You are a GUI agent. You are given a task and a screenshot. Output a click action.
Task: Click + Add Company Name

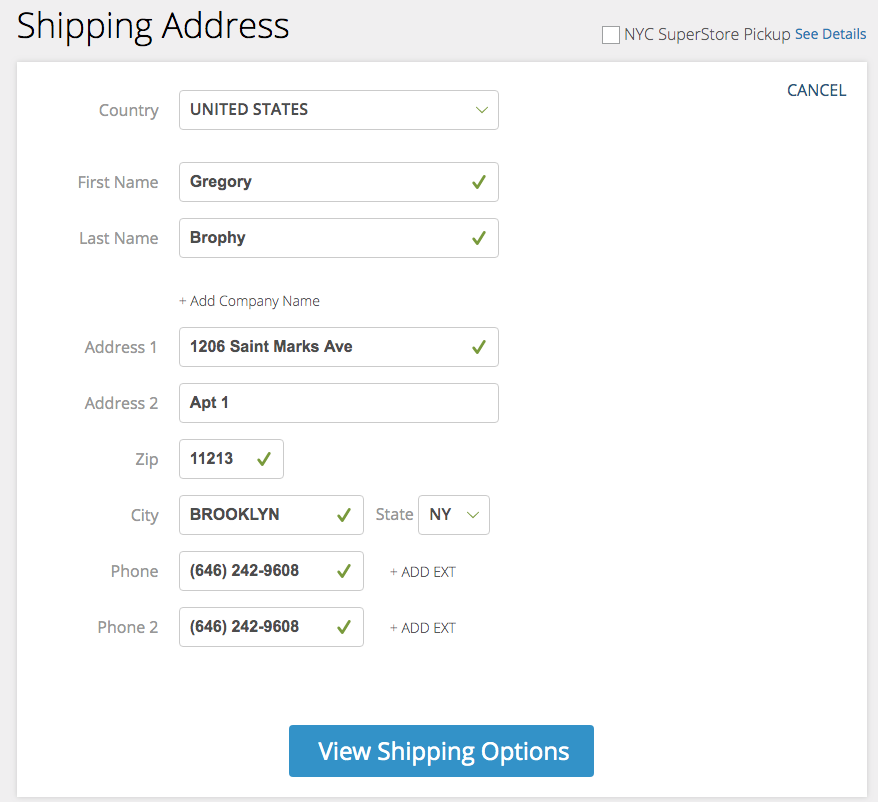249,301
